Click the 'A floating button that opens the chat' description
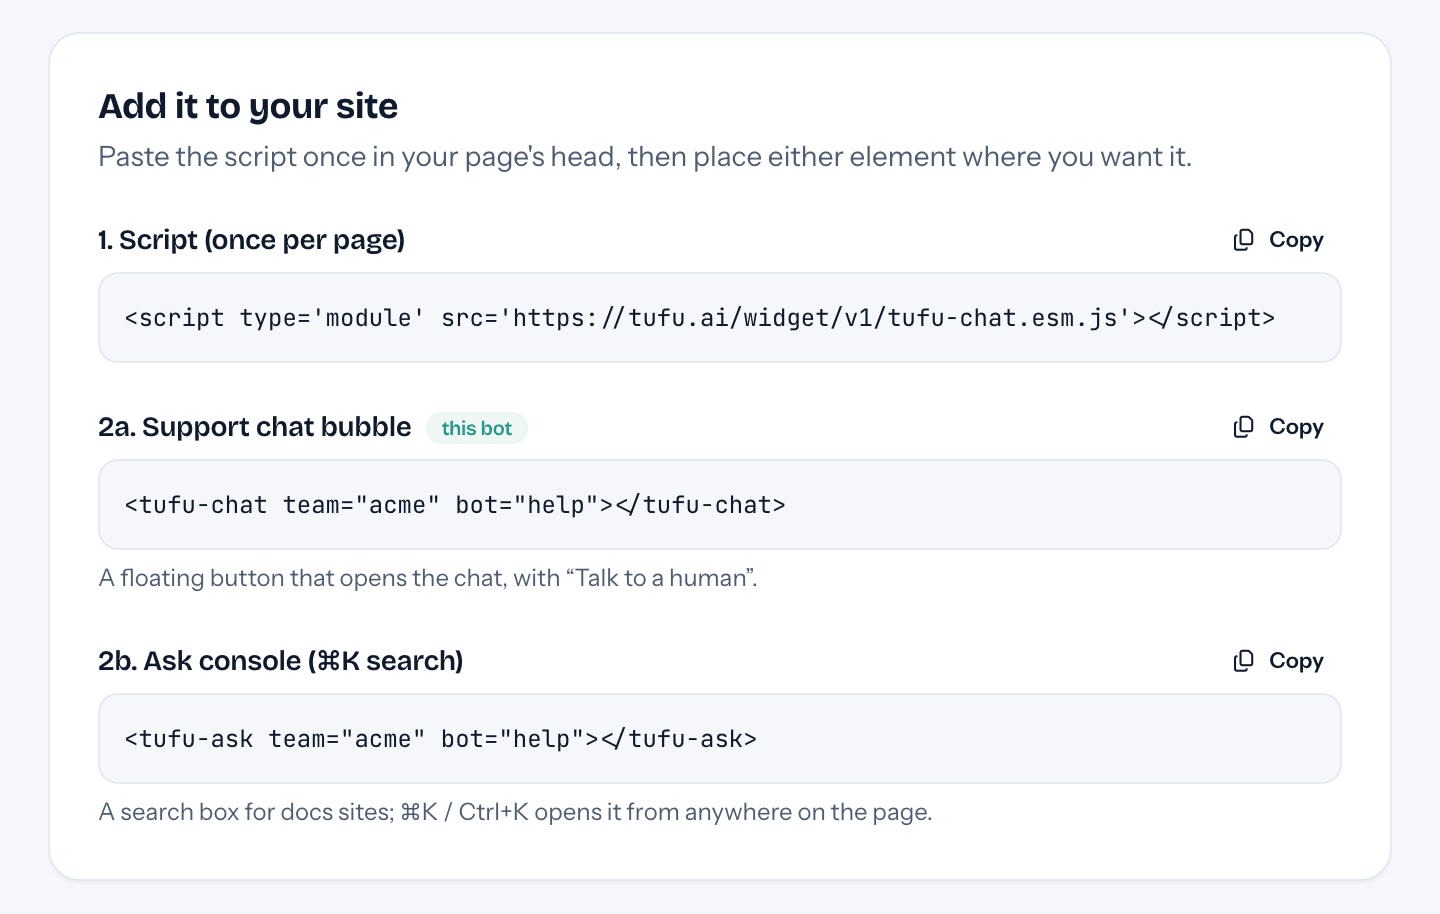 point(428,578)
